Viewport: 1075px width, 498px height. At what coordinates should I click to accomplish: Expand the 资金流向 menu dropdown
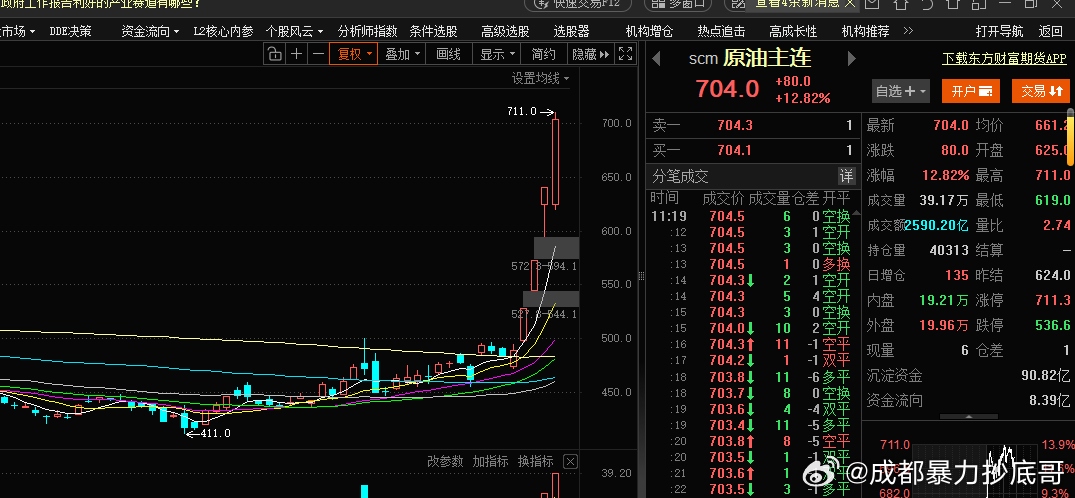(x=150, y=31)
